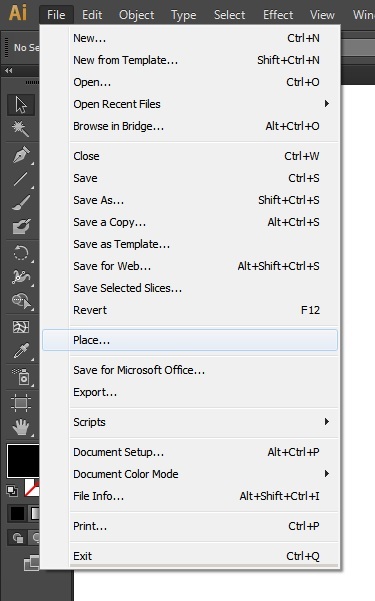The width and height of the screenshot is (375, 601).
Task: Select the Pen tool
Action: point(21,155)
